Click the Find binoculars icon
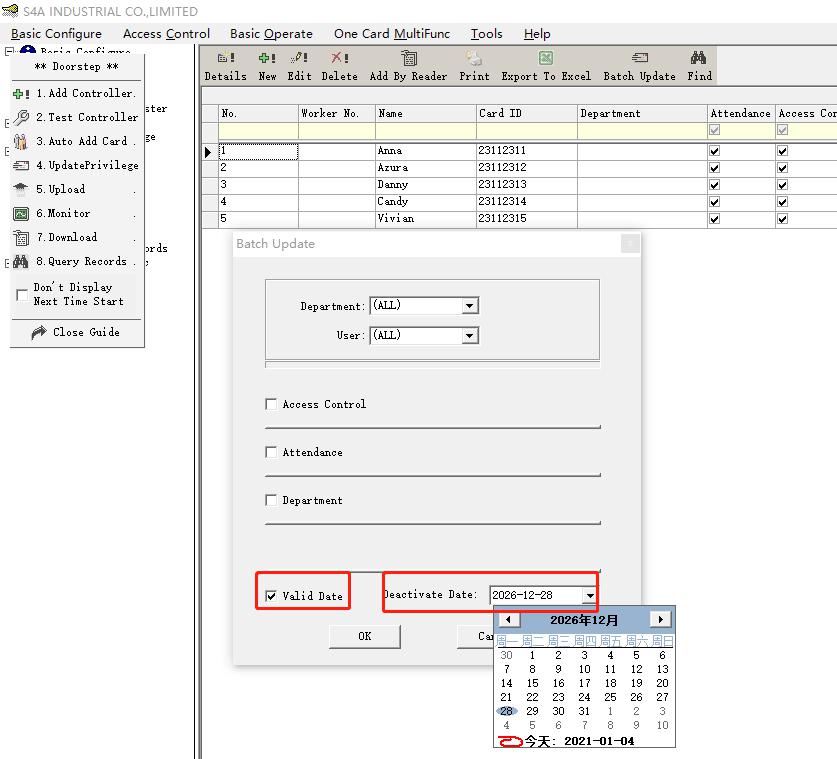 point(699,58)
